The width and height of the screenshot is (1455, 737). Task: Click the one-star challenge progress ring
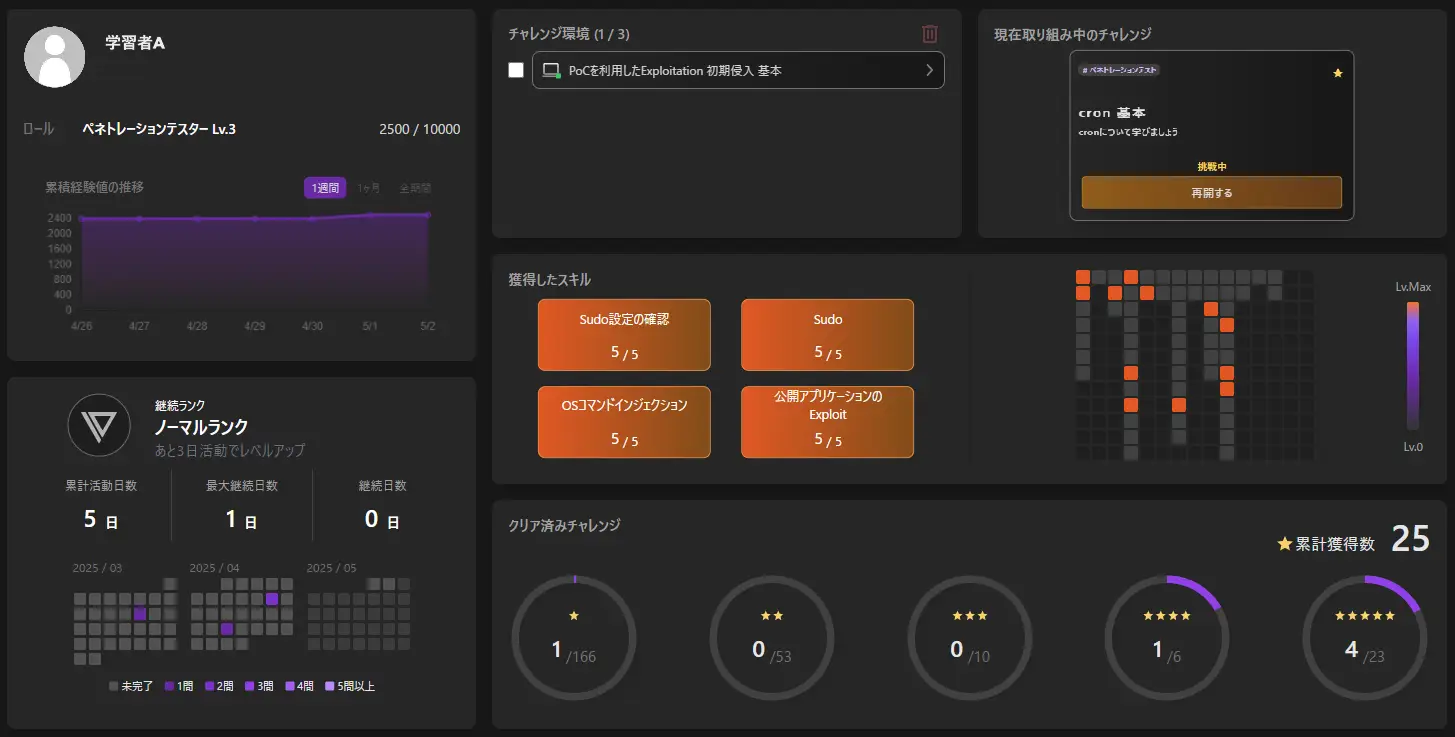point(573,638)
